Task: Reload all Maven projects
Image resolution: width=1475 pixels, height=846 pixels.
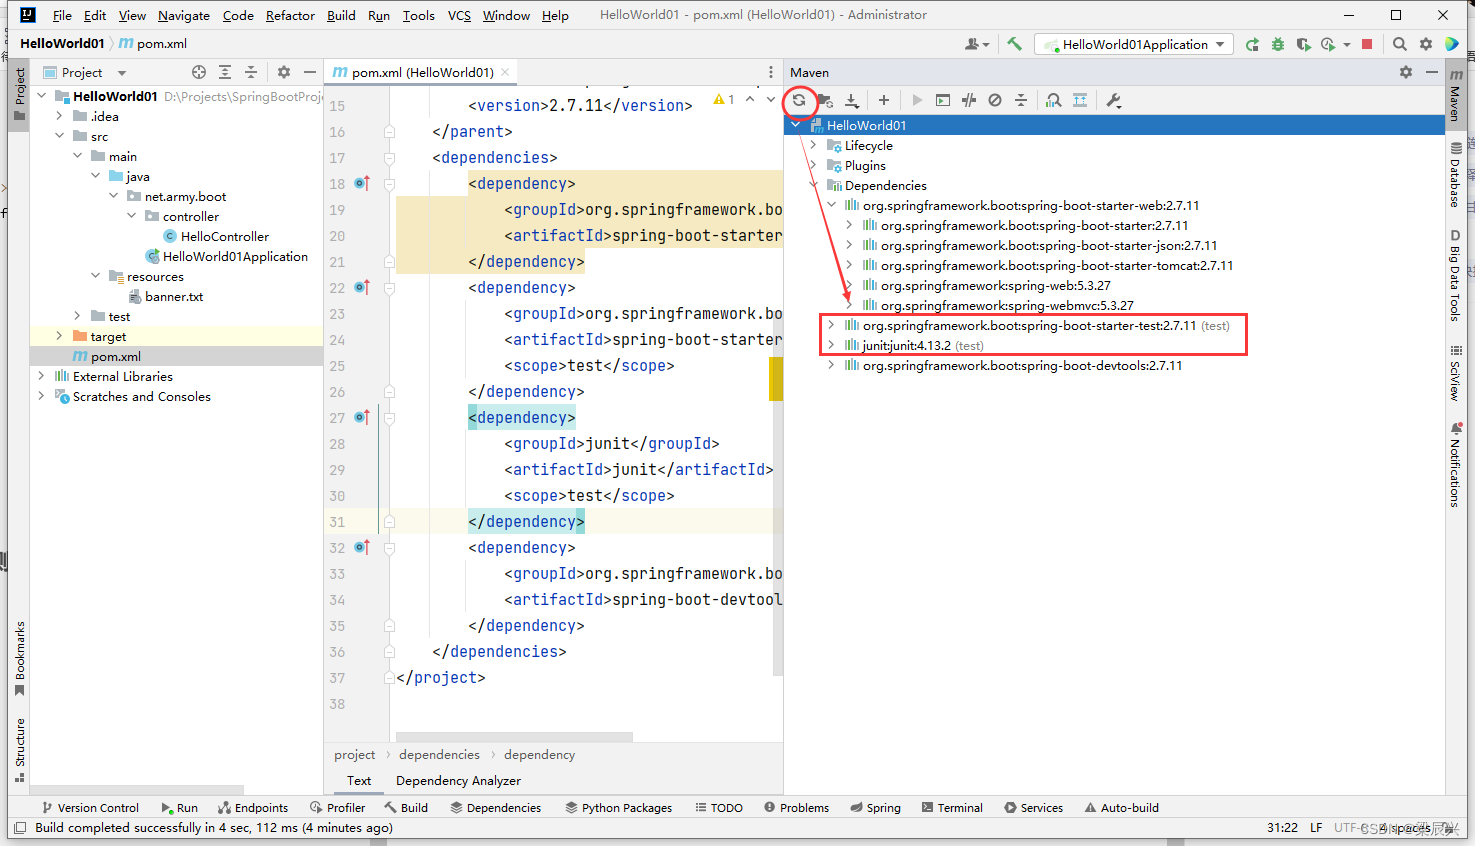Action: (x=799, y=100)
